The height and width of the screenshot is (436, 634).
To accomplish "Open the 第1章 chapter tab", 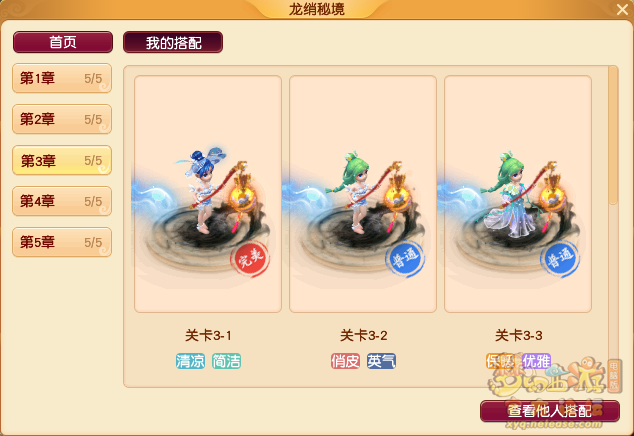I will [x=62, y=78].
